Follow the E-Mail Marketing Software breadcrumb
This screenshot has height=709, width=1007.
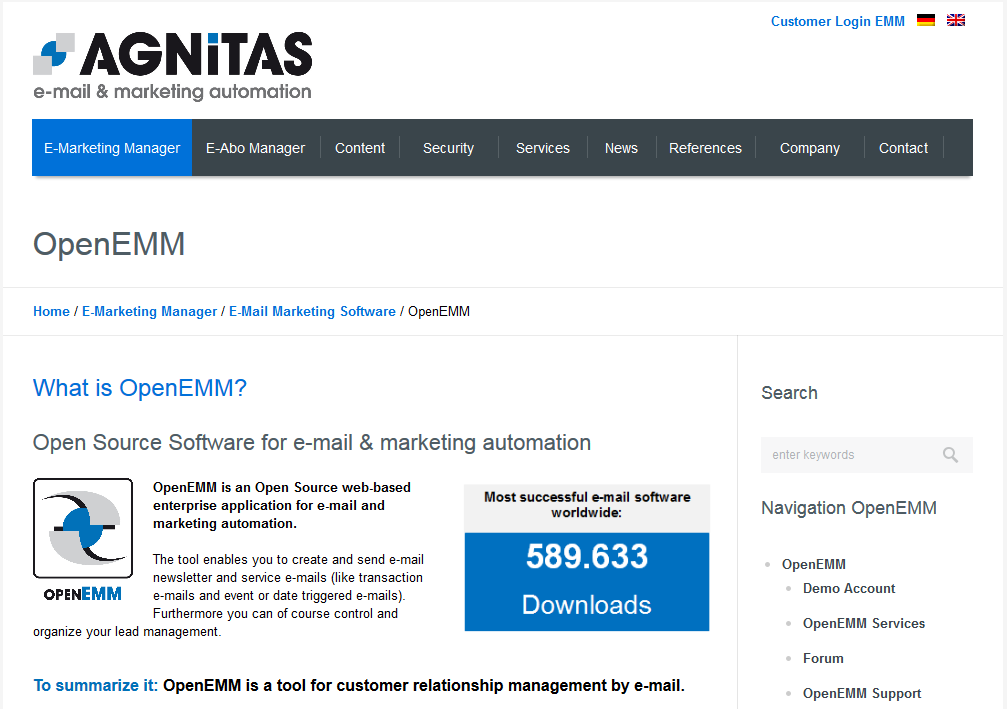pos(312,311)
